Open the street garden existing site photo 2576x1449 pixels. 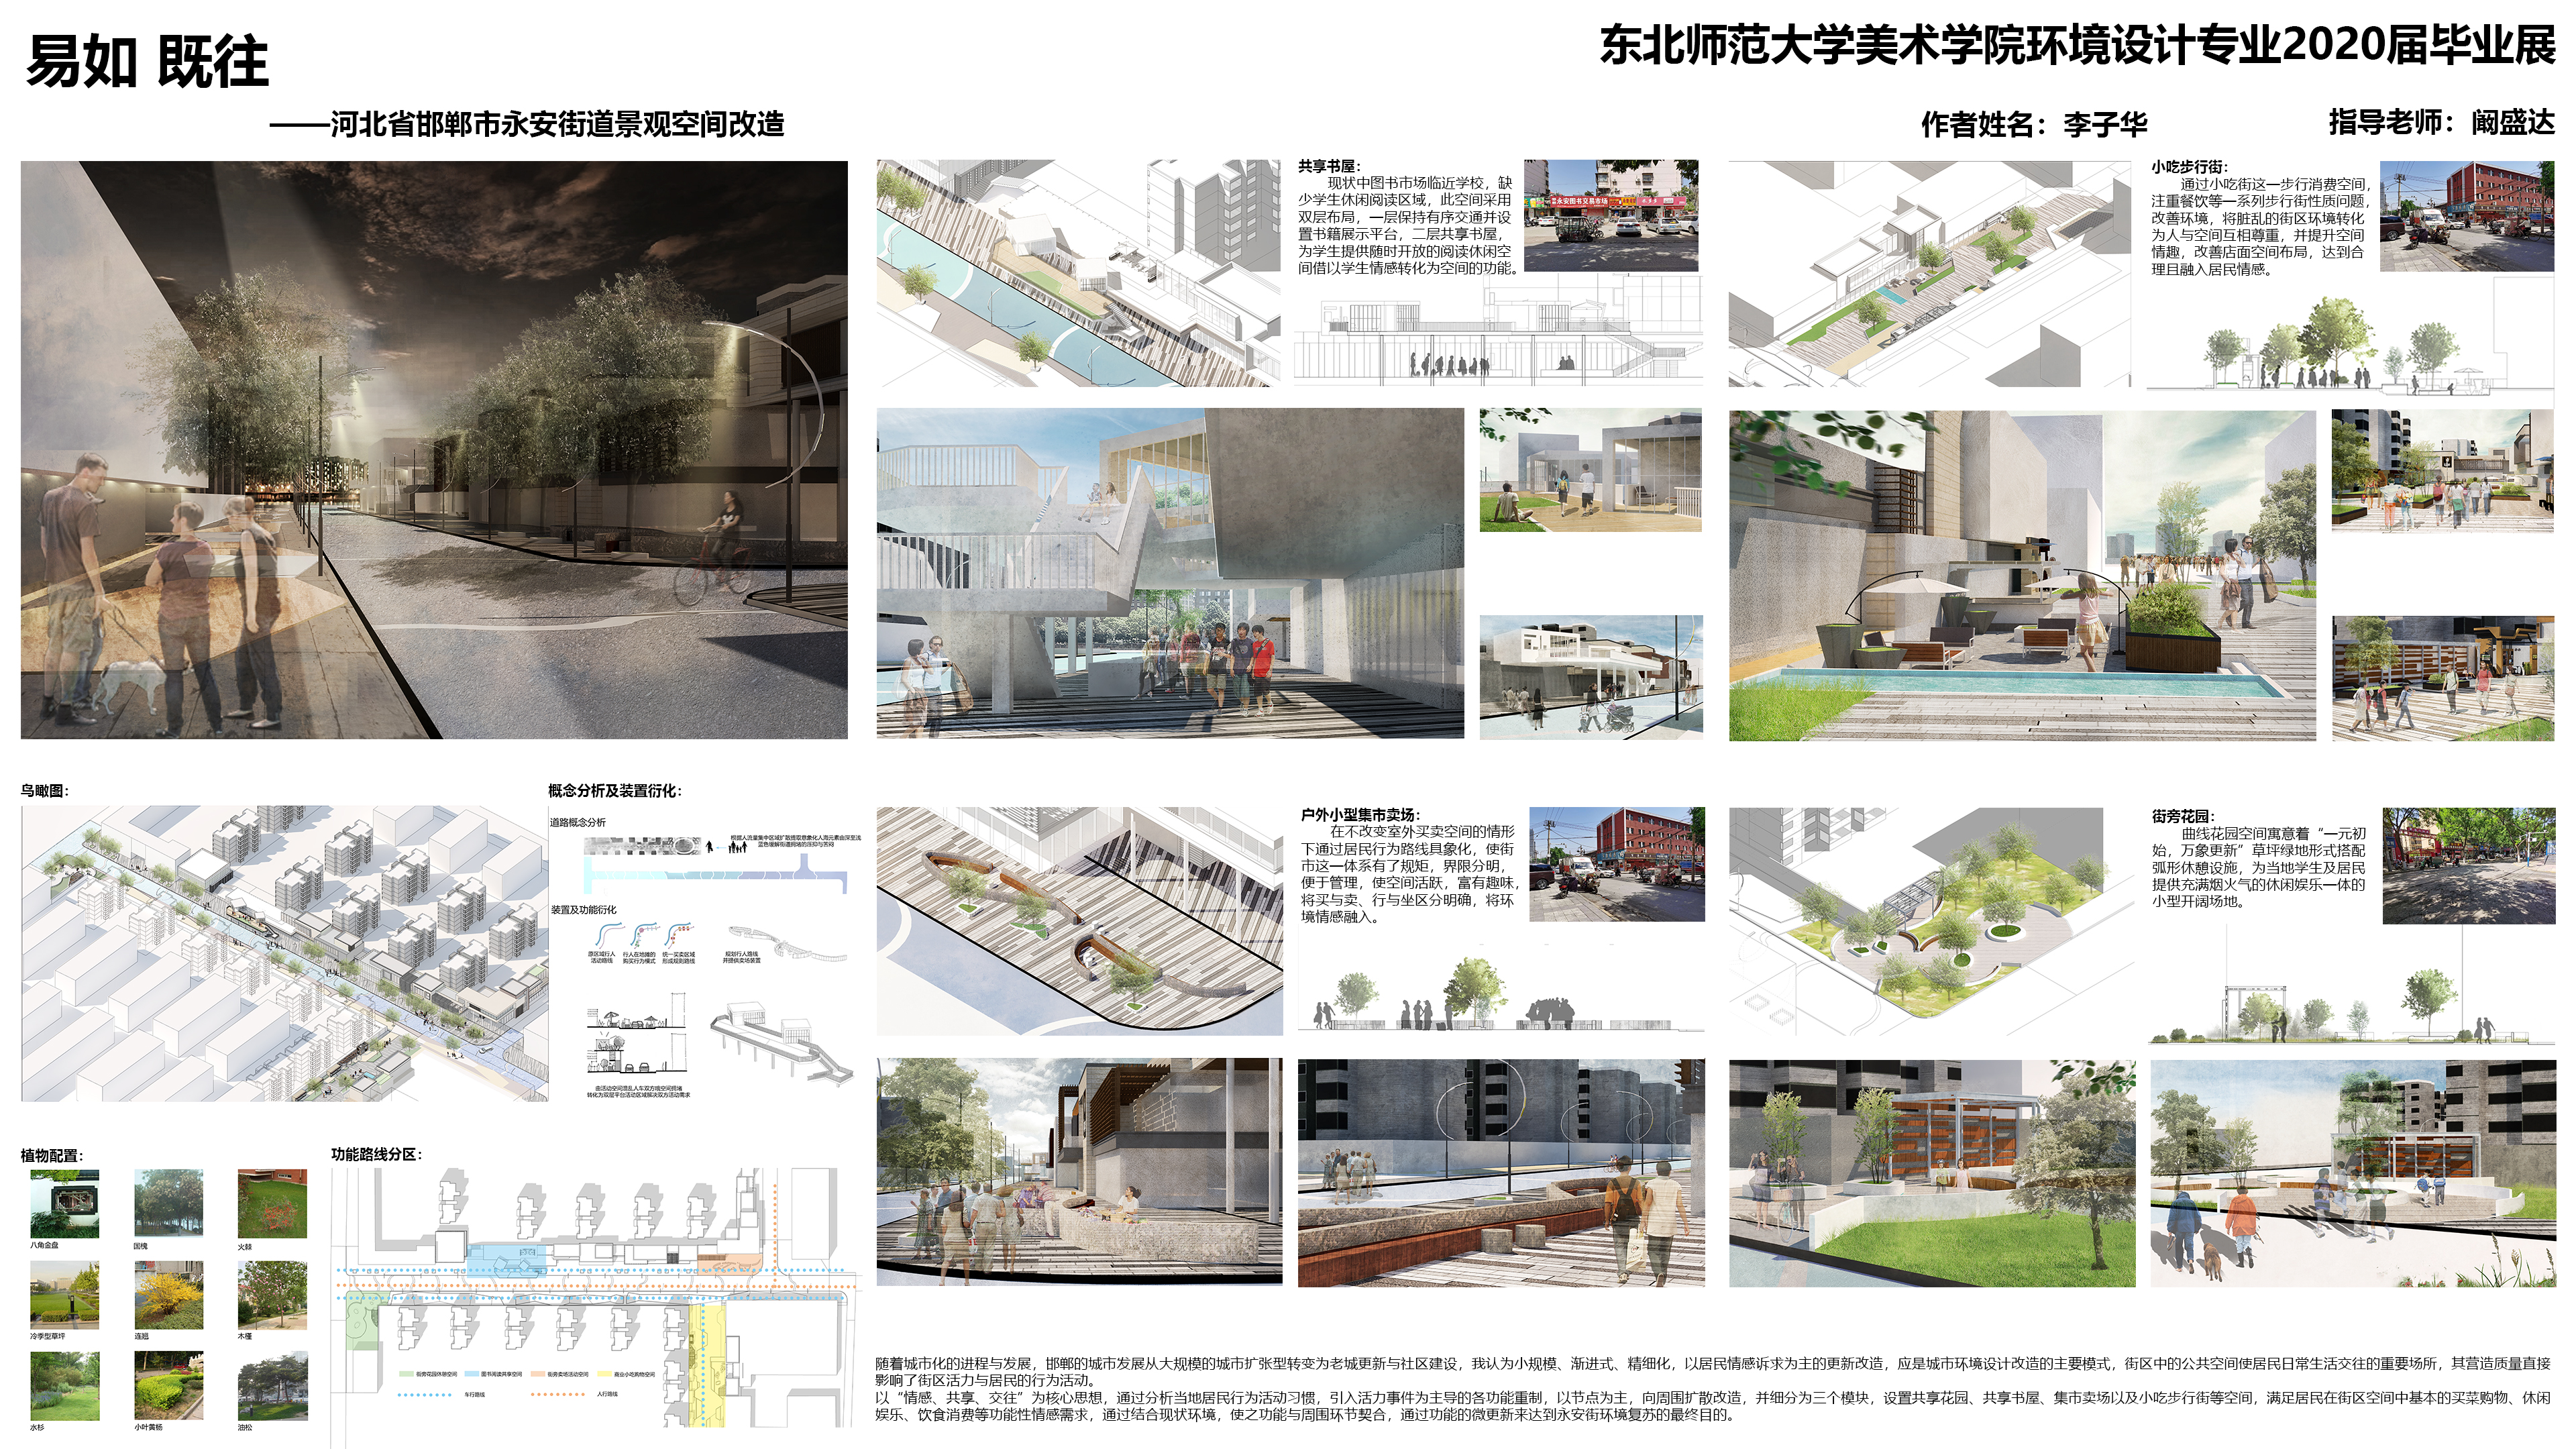[2469, 865]
